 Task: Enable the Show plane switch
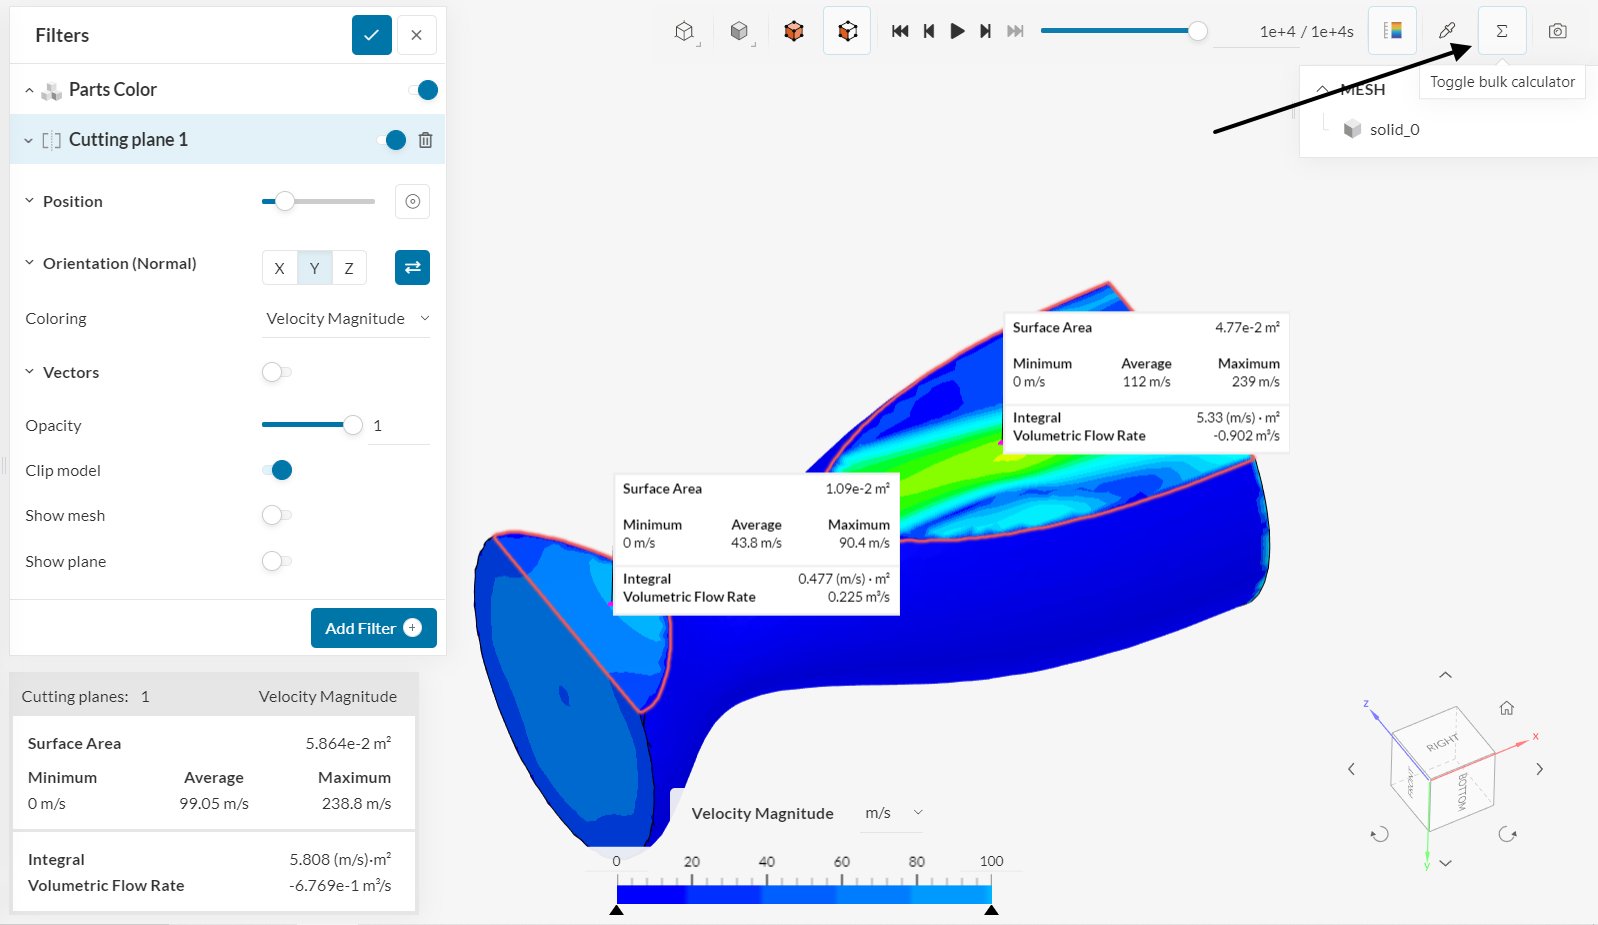276,561
